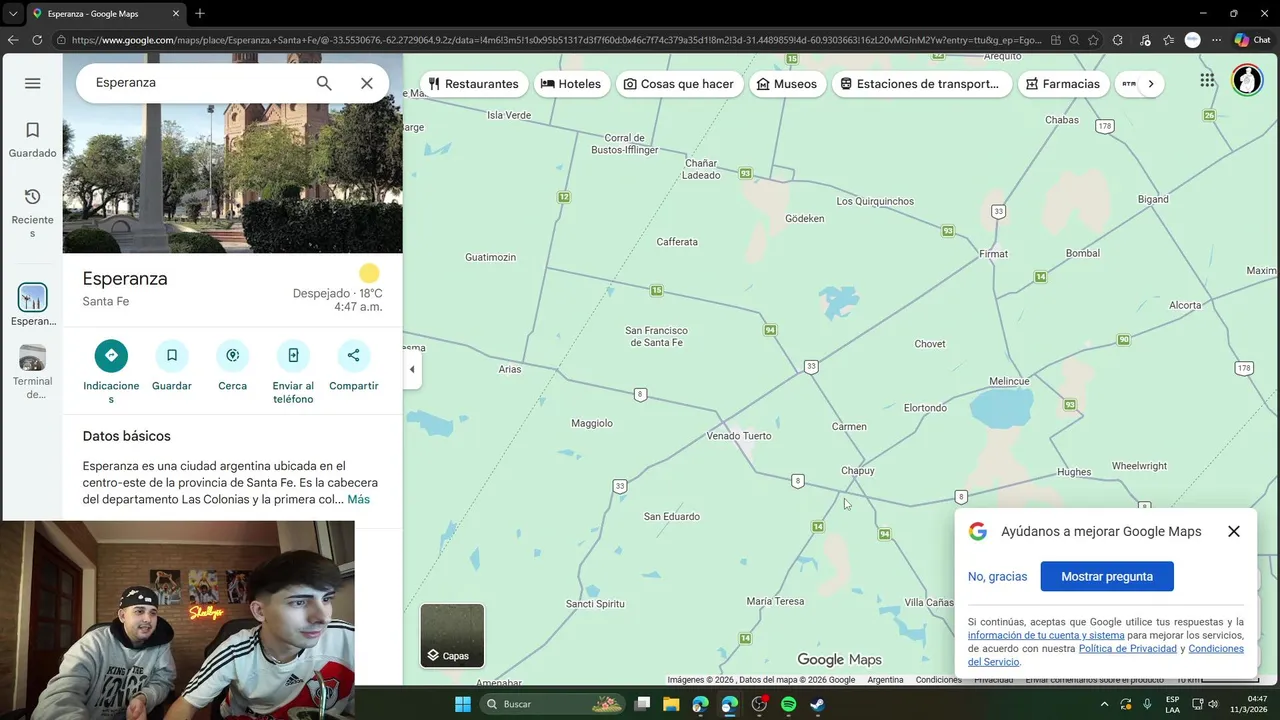
Task: Open browser extensions puzzle icon
Action: pos(1118,40)
